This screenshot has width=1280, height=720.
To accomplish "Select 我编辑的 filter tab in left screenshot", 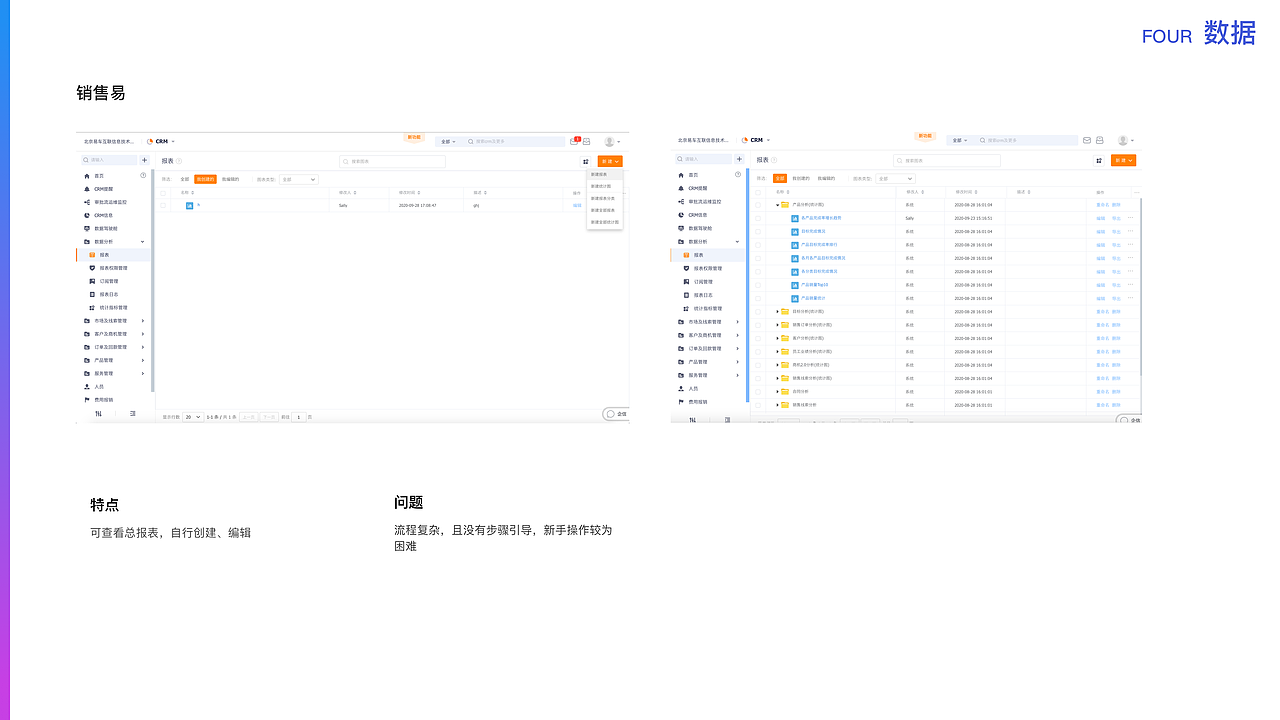I will tap(230, 179).
